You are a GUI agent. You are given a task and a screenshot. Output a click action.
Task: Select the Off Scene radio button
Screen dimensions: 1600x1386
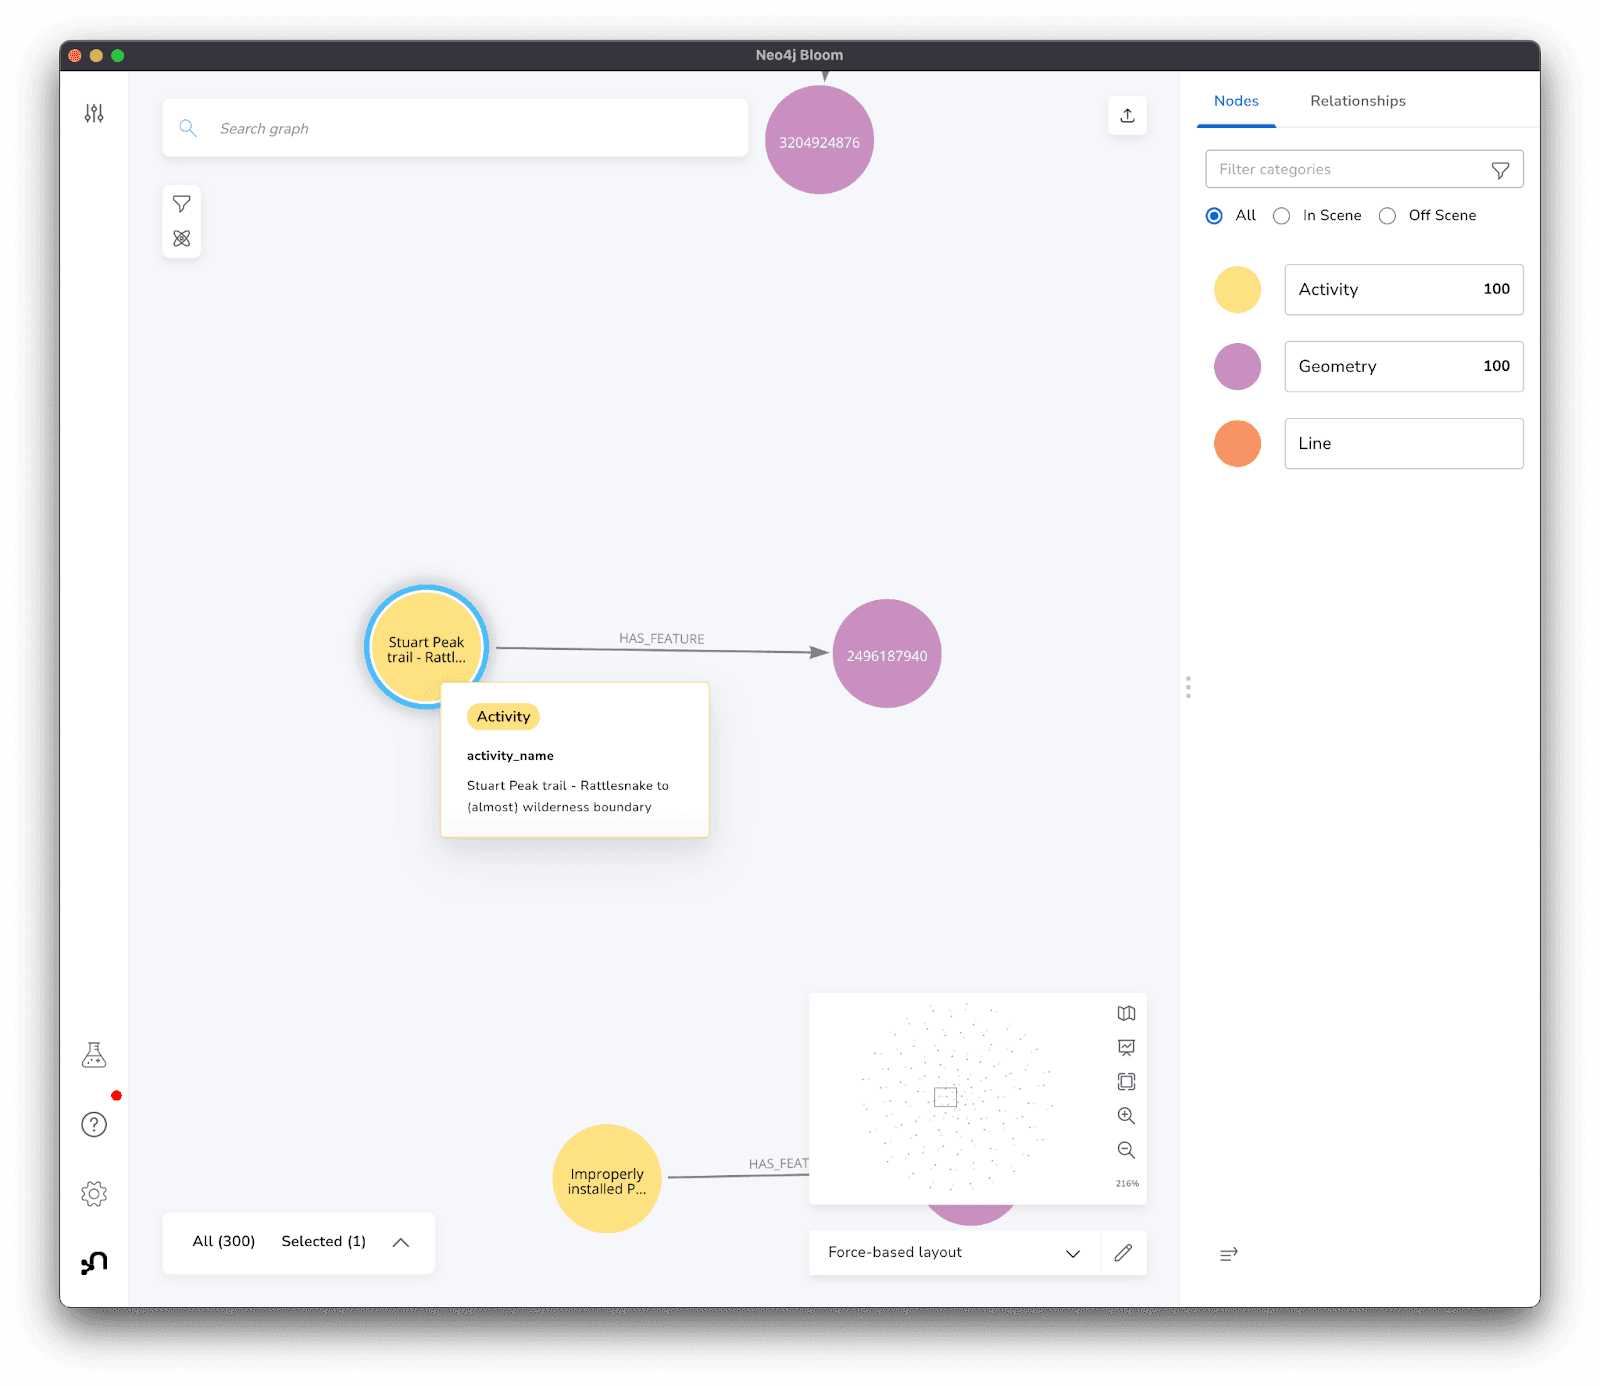point(1387,215)
